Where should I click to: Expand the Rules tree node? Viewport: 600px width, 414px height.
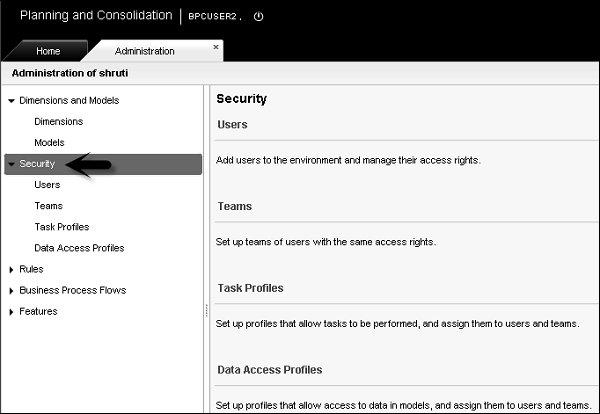(11, 270)
